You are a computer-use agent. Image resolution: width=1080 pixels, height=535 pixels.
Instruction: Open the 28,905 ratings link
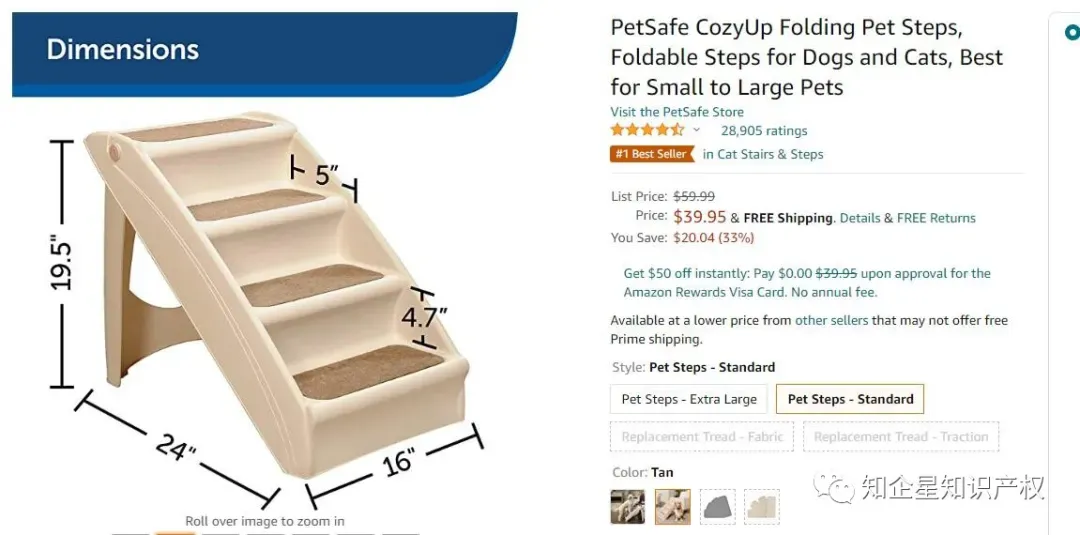coord(764,131)
